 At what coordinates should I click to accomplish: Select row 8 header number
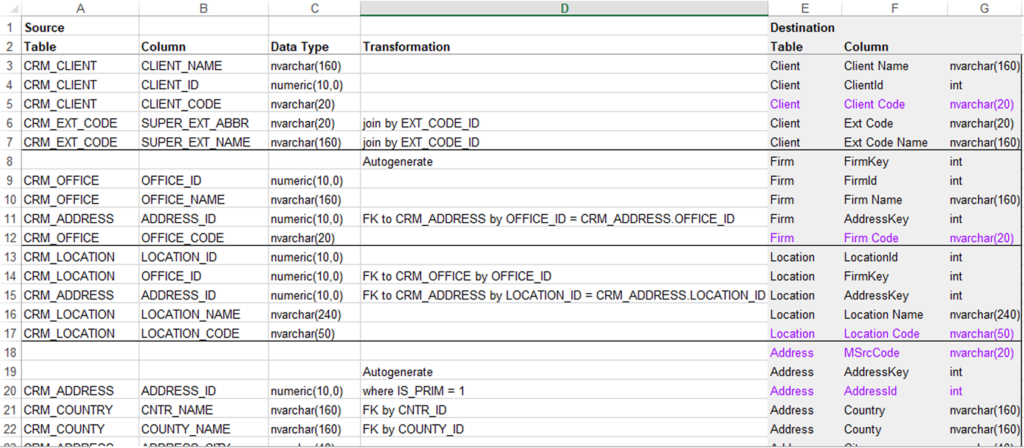10,161
